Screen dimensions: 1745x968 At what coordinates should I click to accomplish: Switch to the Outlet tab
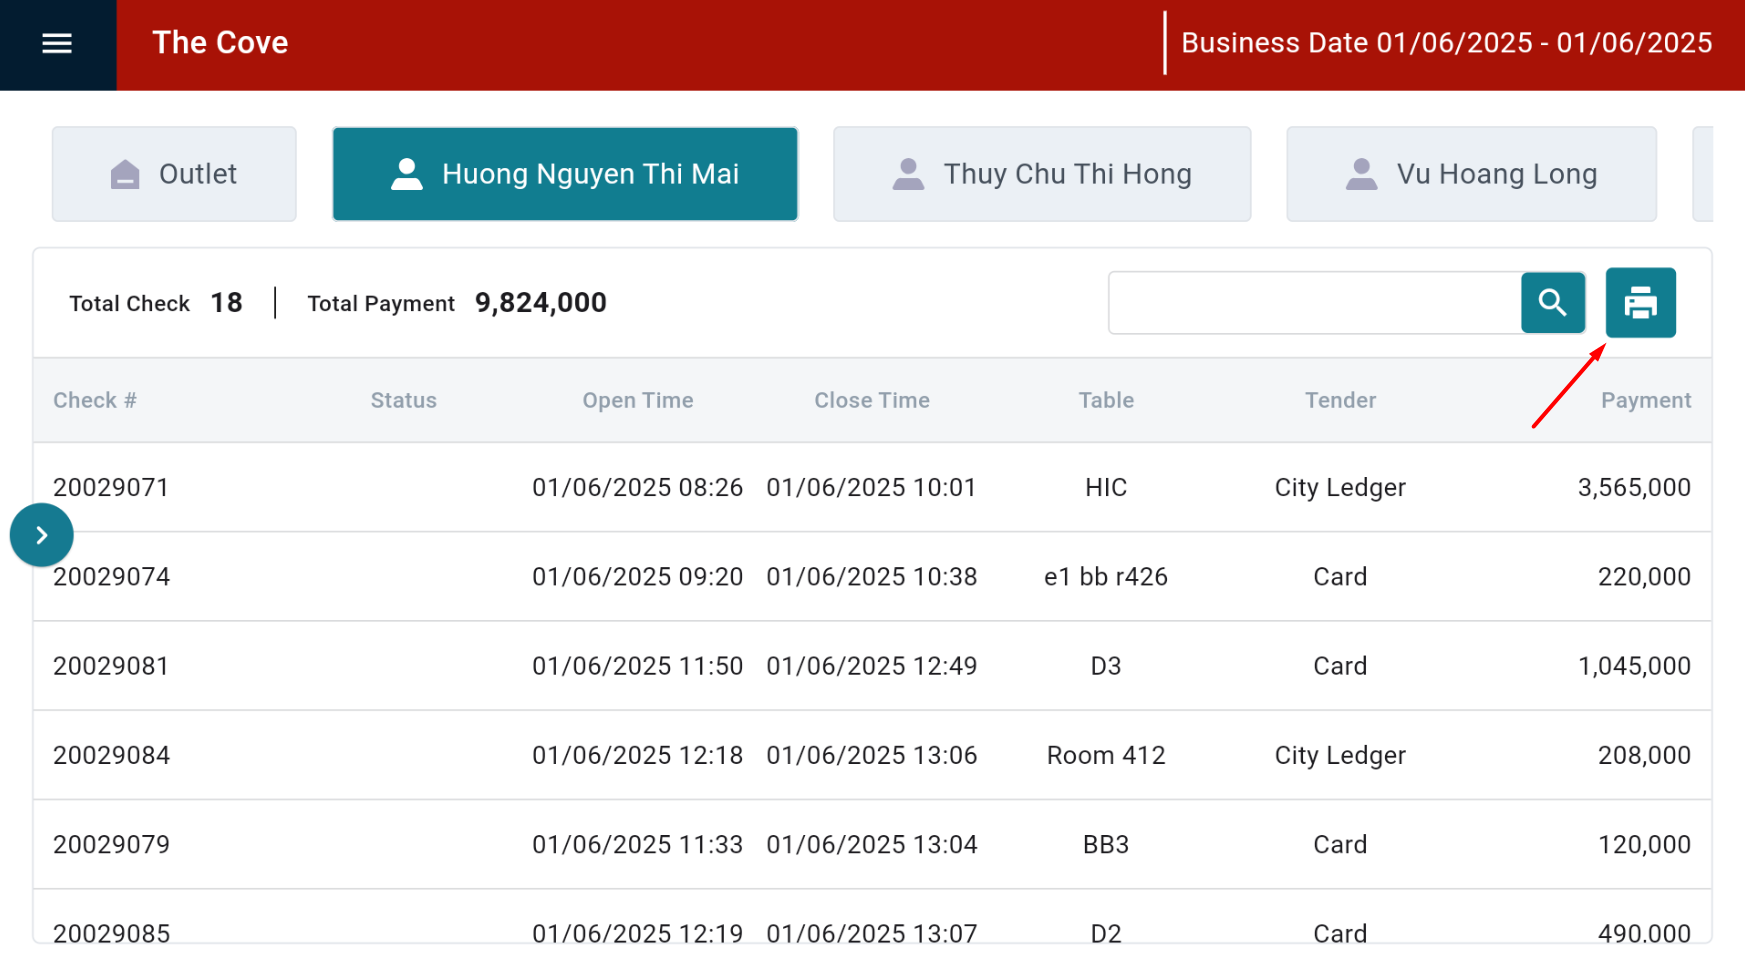pos(174,174)
